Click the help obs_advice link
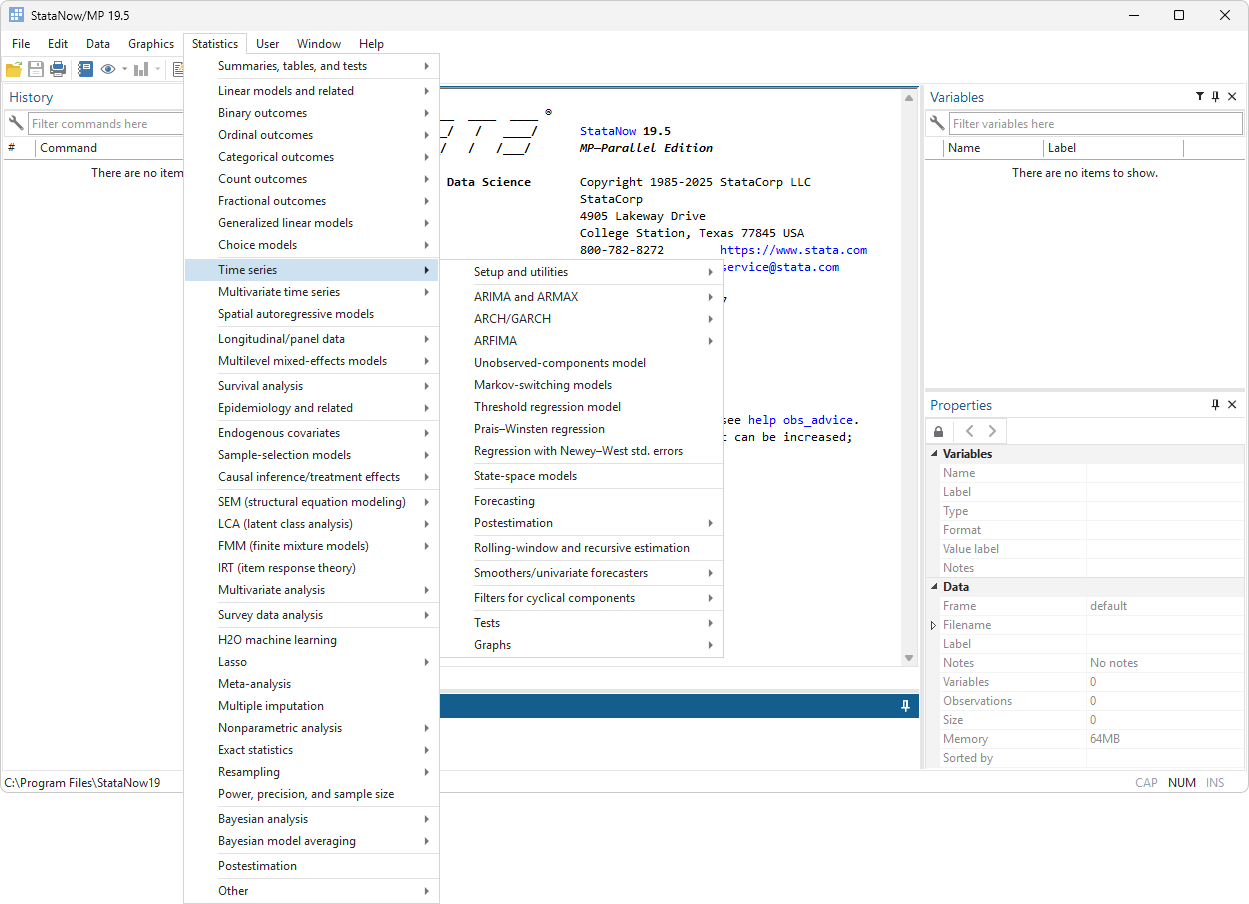This screenshot has width=1249, height=904. point(803,420)
